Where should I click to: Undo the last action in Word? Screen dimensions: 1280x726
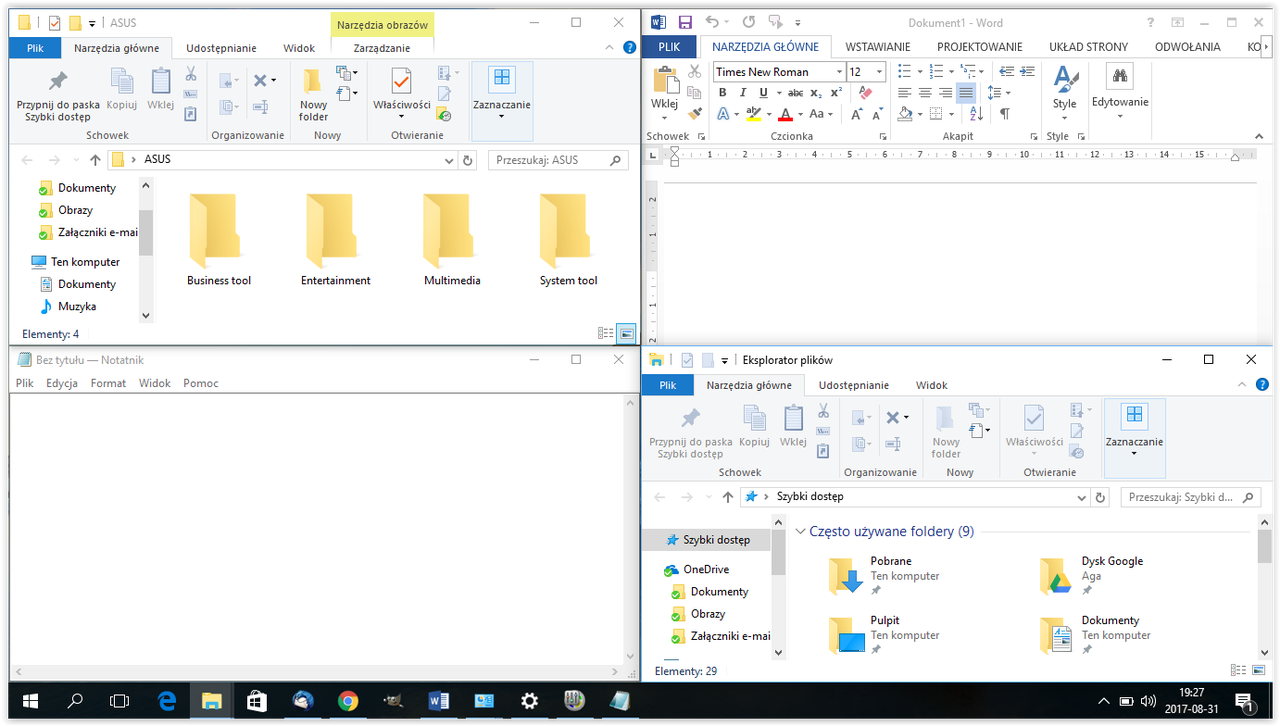point(711,22)
